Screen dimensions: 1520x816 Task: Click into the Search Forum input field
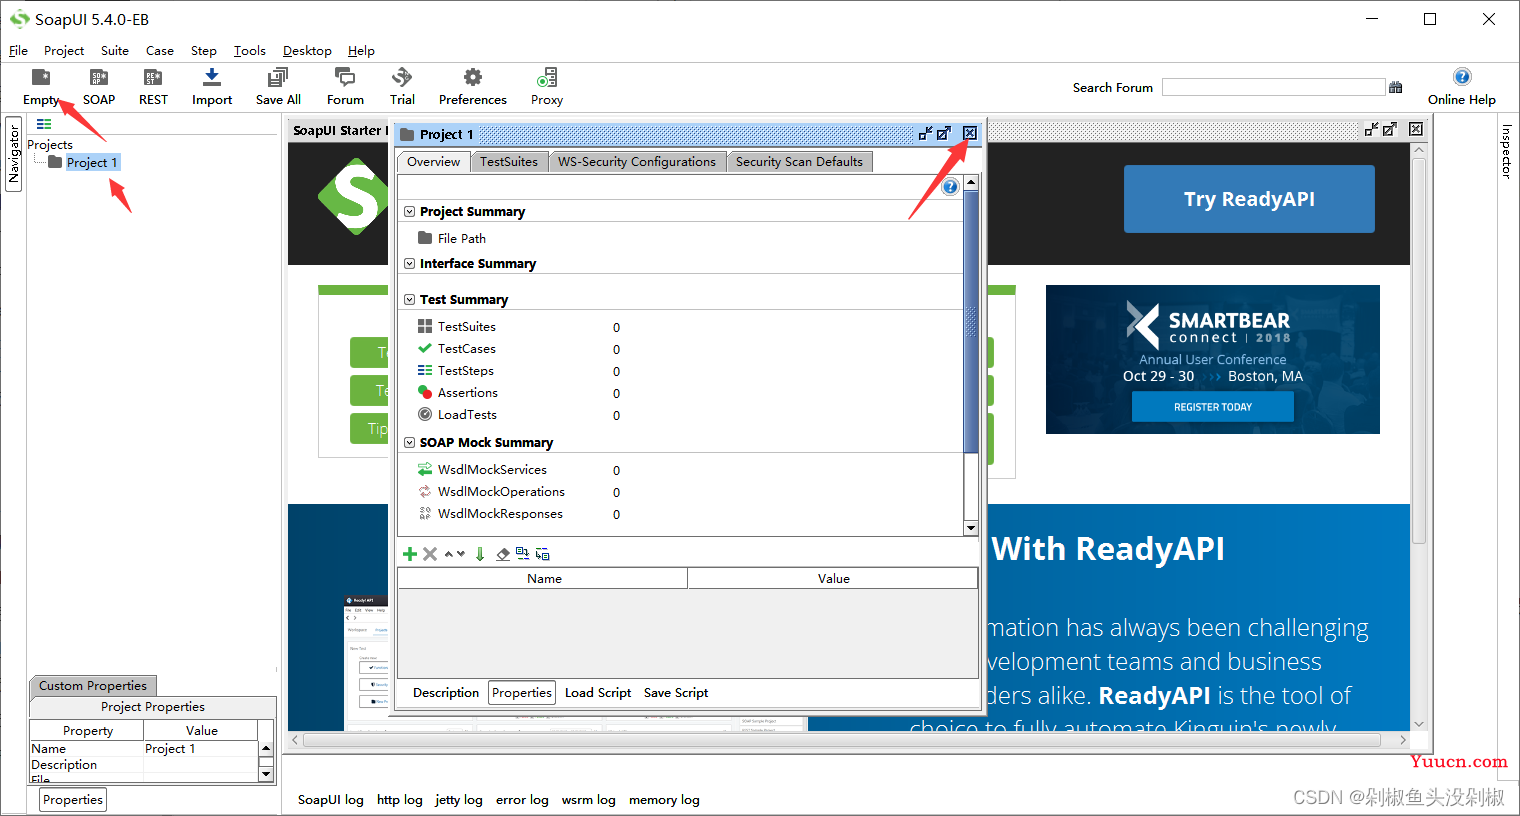(x=1273, y=88)
